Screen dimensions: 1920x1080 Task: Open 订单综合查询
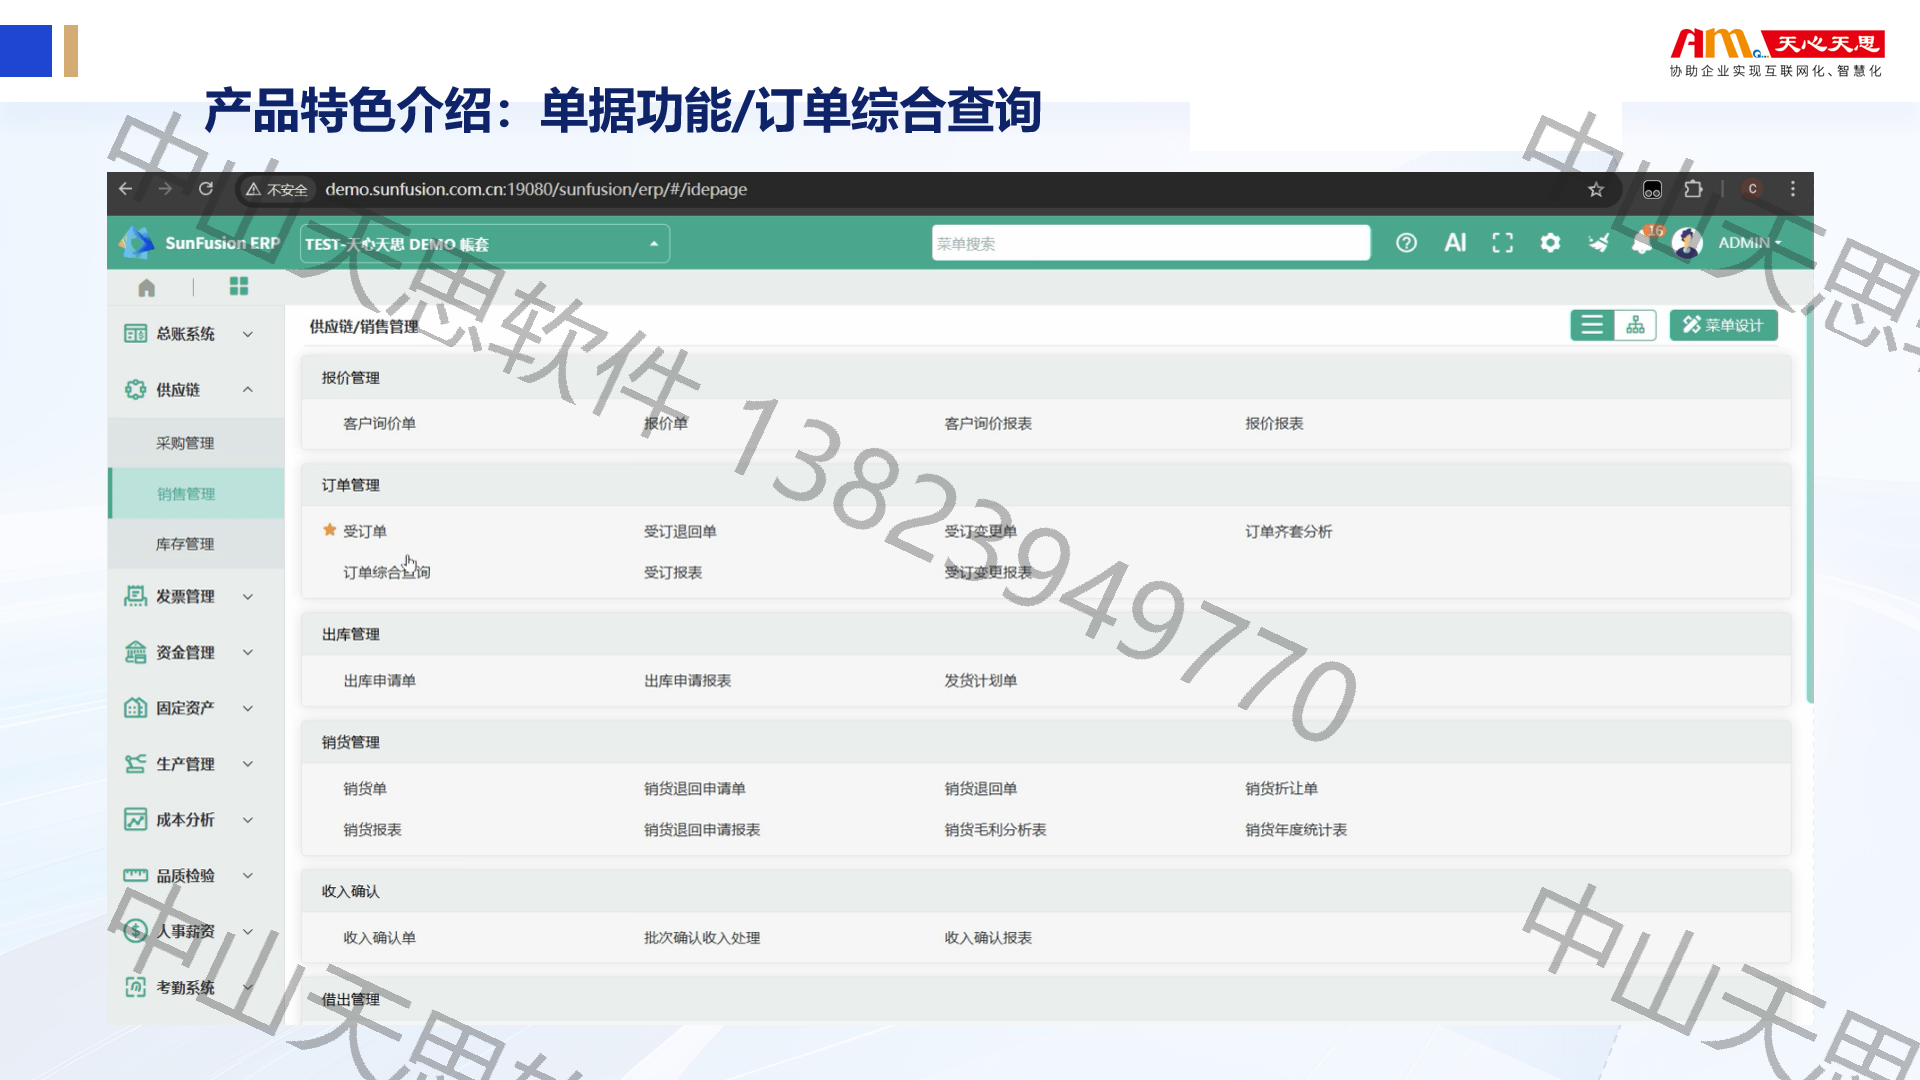click(387, 573)
